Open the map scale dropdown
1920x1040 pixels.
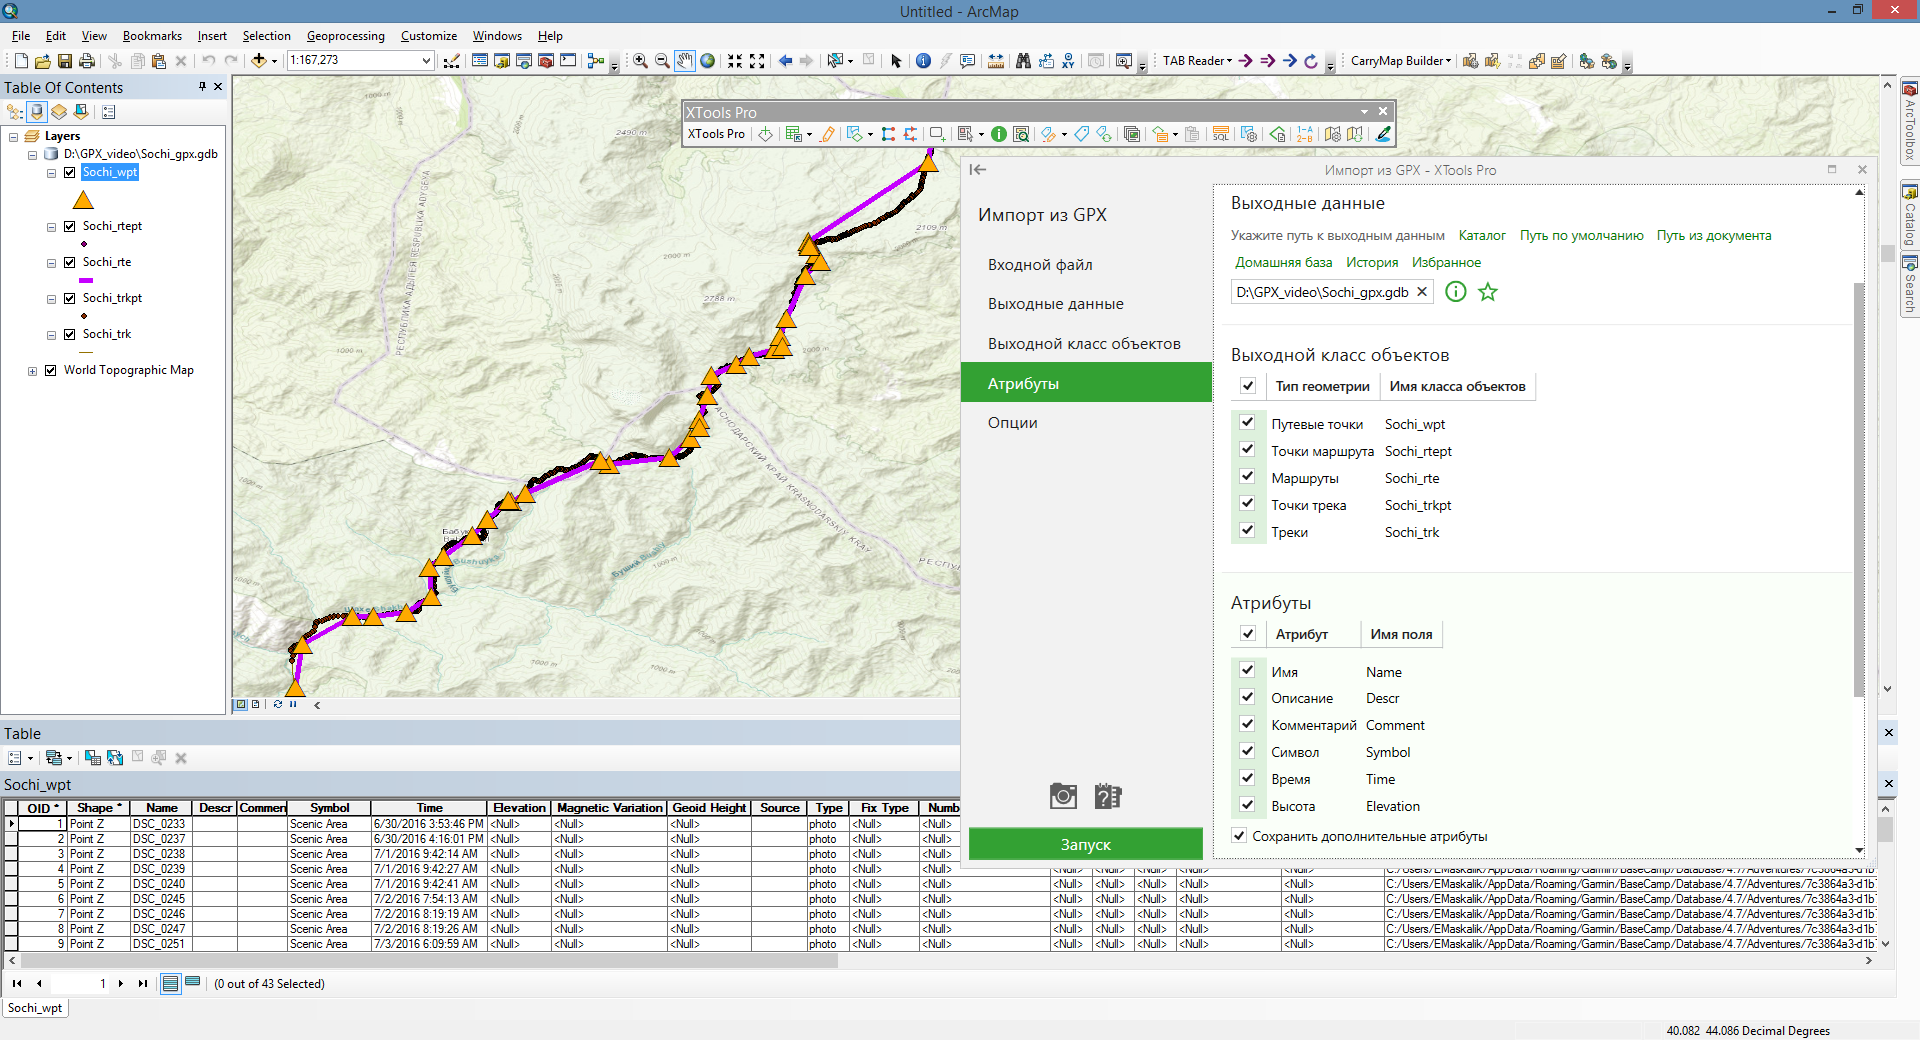click(x=426, y=61)
